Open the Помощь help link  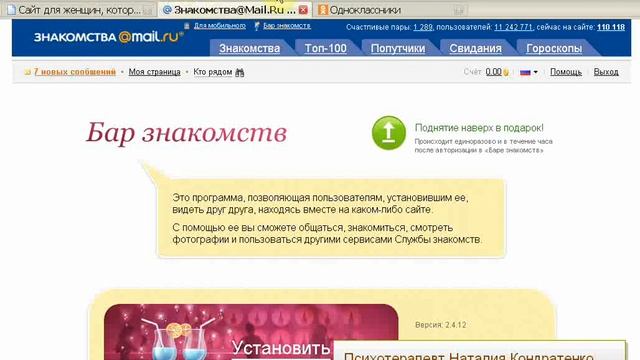(x=566, y=72)
